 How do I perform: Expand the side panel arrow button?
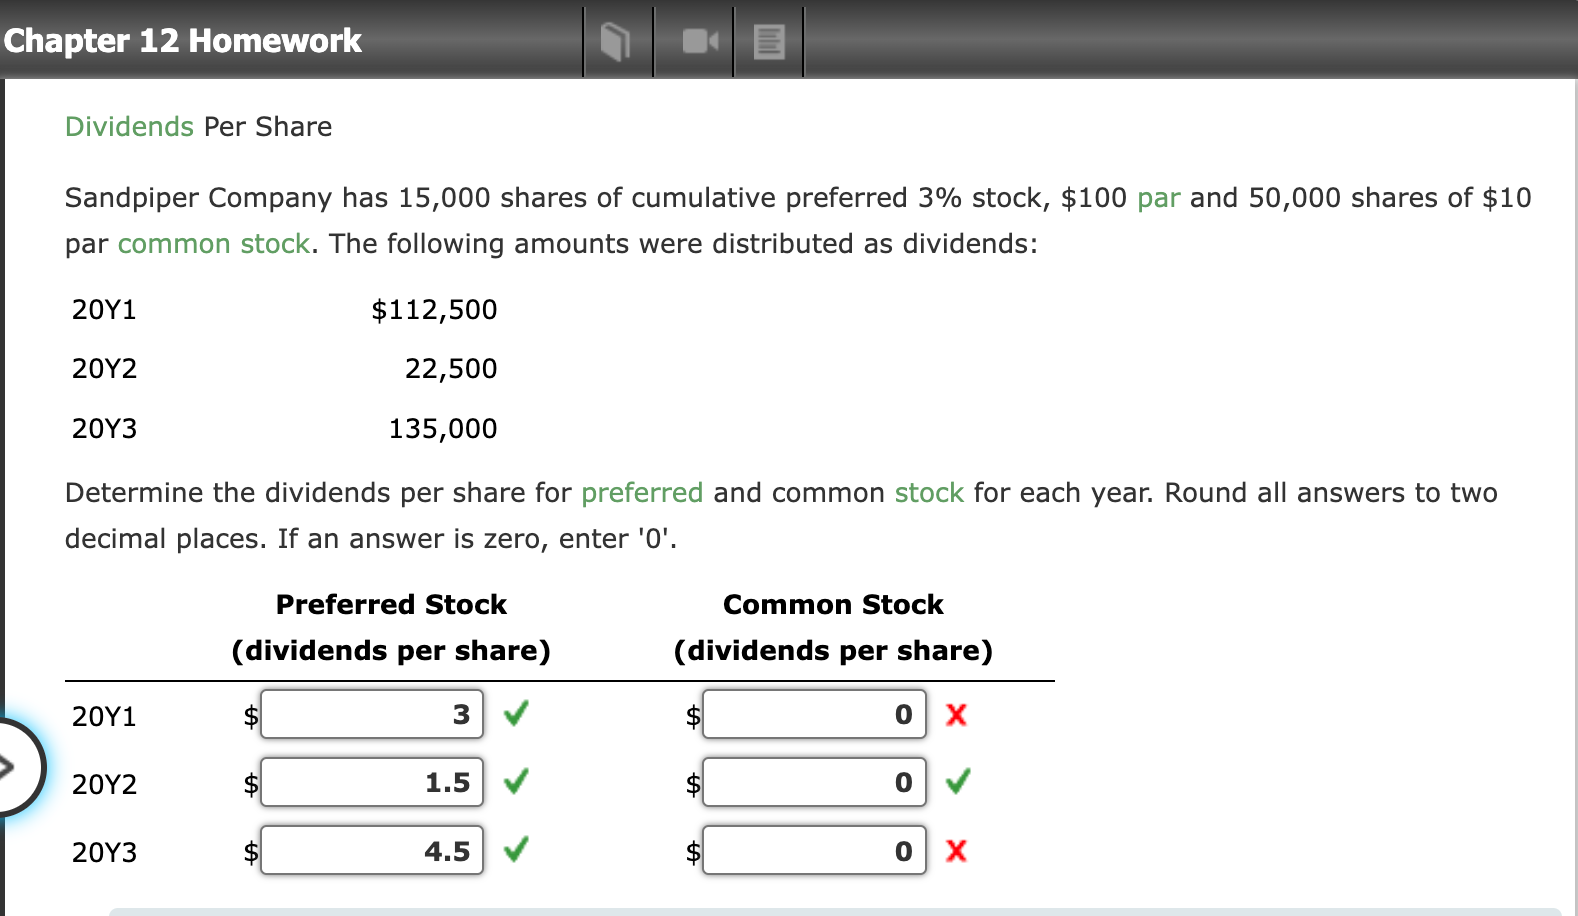click(12, 767)
